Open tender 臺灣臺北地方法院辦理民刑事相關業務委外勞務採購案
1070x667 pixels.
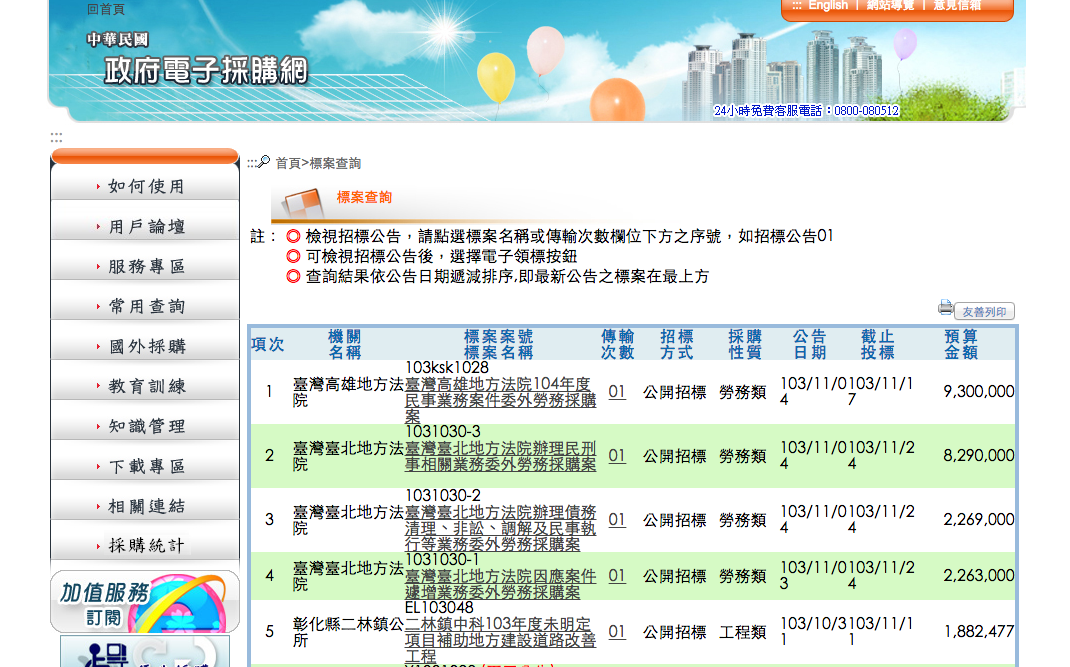[500, 456]
